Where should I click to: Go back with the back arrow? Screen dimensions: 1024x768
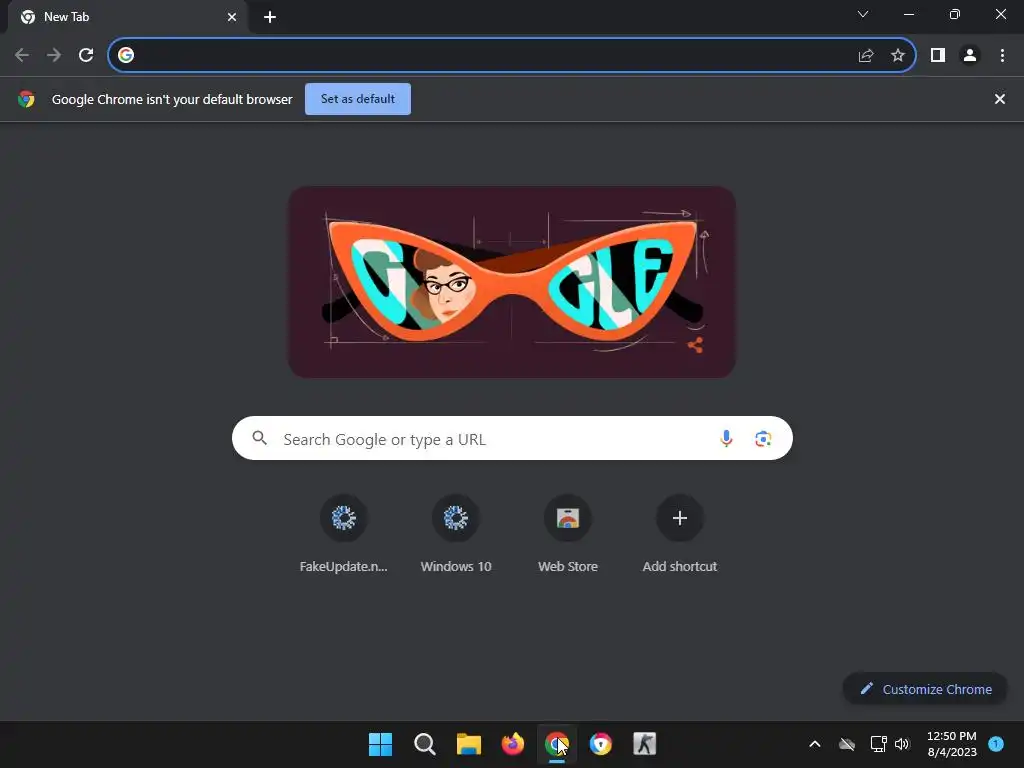click(x=22, y=55)
